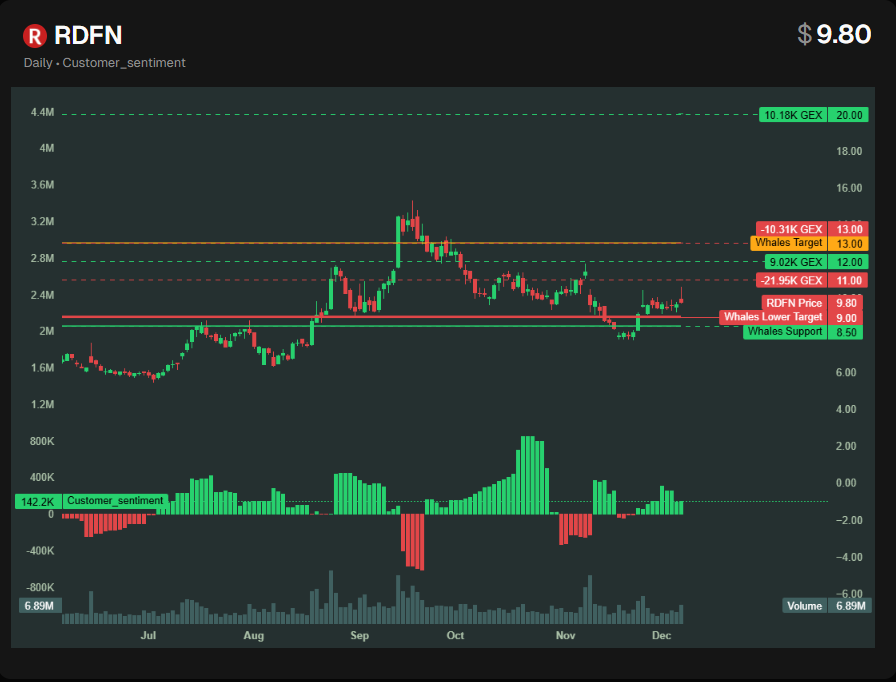Click the '4.4M' left axis value
Screen dimensions: 896x682
[x=43, y=113]
